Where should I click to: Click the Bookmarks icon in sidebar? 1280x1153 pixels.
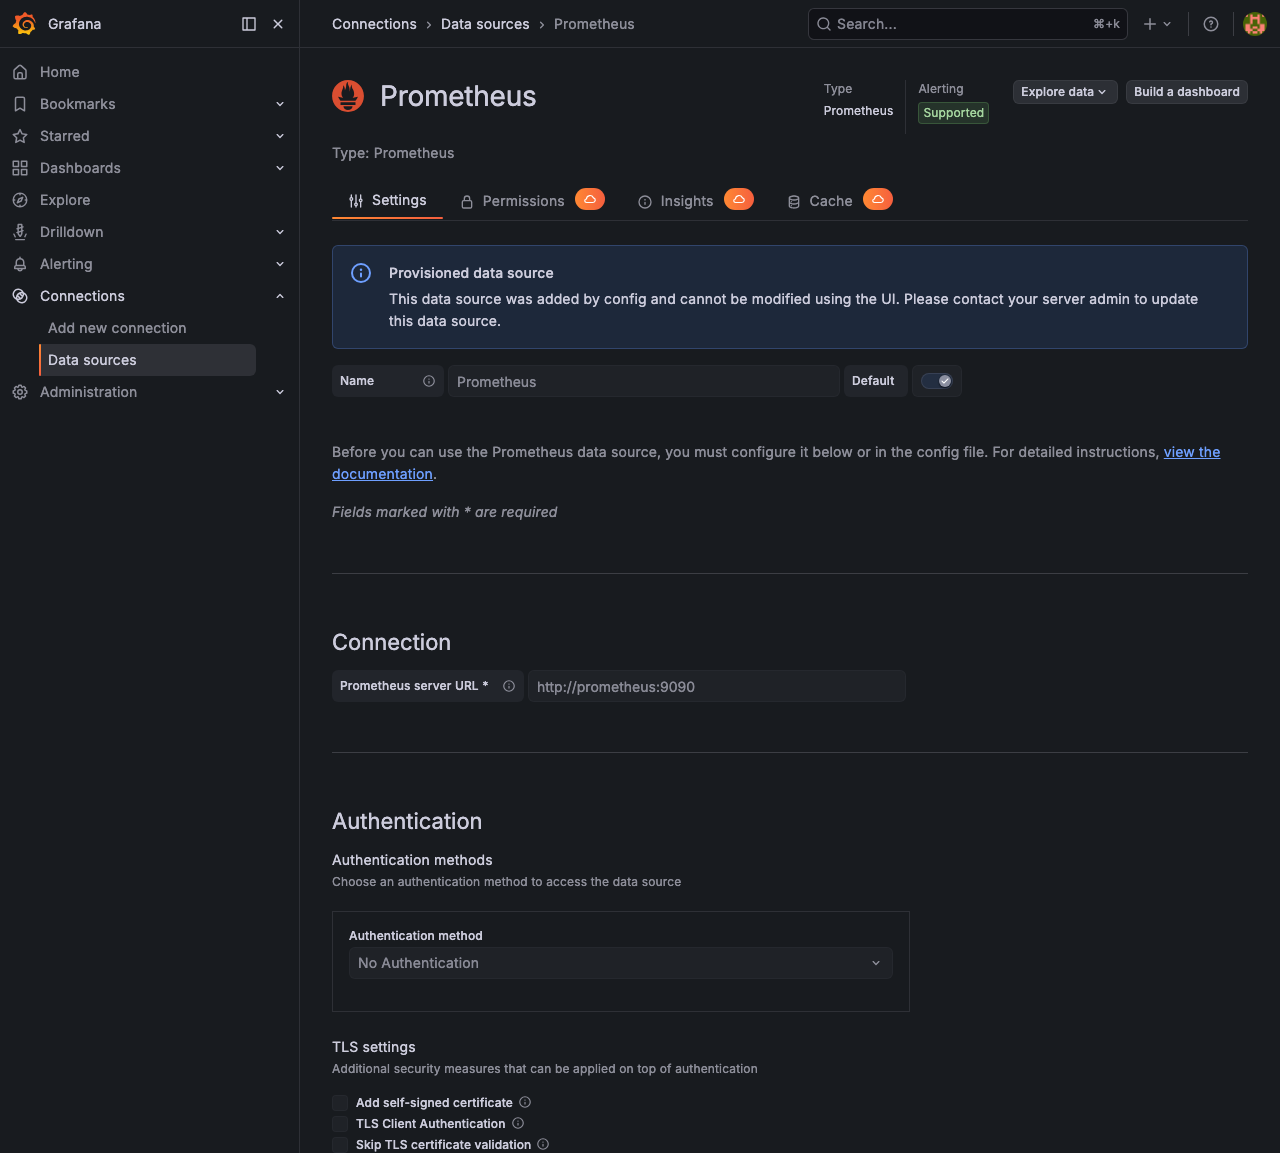pyautogui.click(x=20, y=104)
